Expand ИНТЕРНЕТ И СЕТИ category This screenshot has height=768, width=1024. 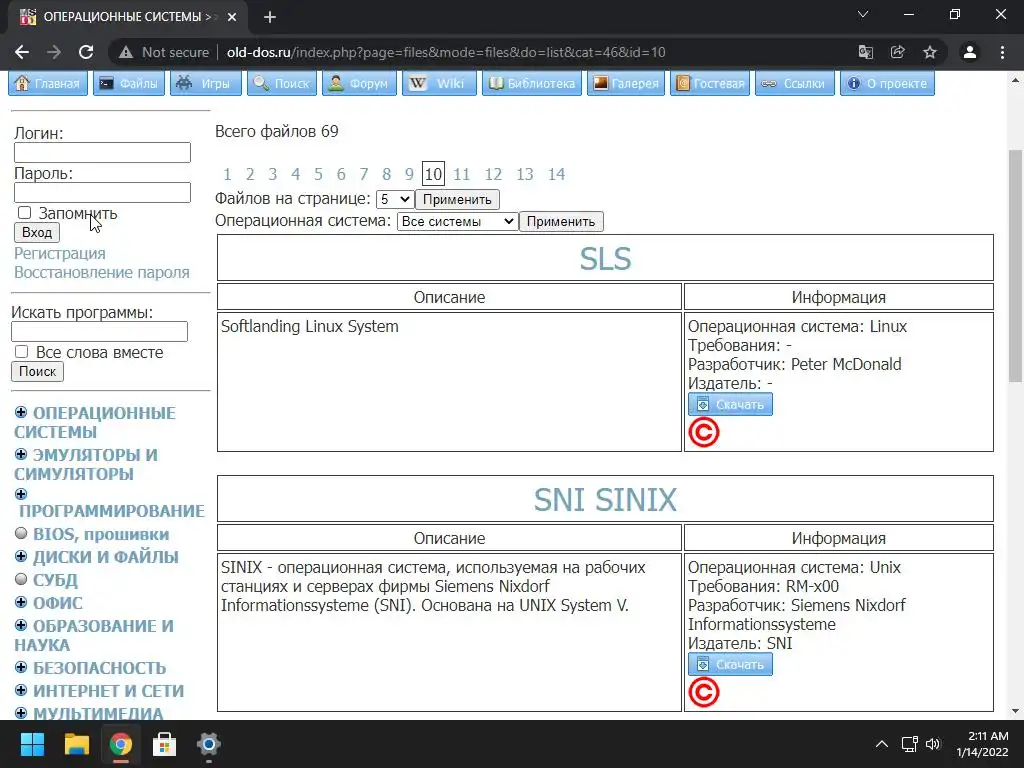[x=21, y=690]
